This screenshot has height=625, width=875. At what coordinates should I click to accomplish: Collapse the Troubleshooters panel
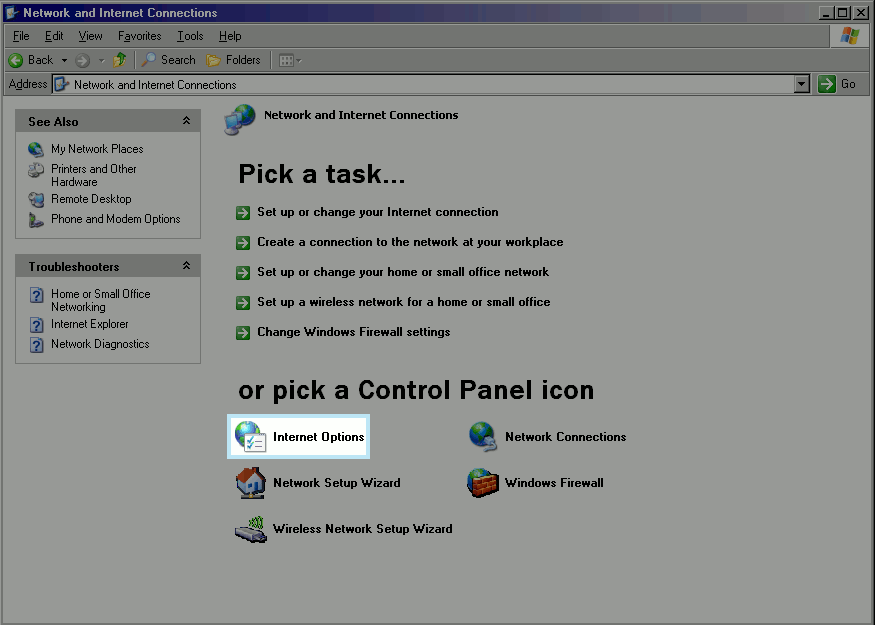pos(186,266)
